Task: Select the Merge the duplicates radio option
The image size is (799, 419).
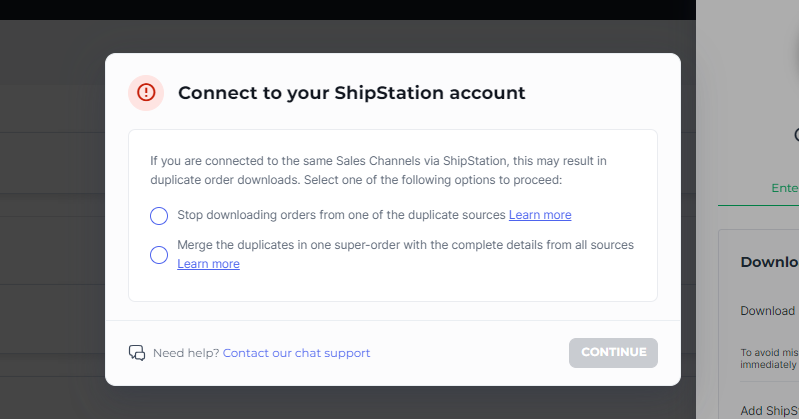Action: pyautogui.click(x=158, y=254)
